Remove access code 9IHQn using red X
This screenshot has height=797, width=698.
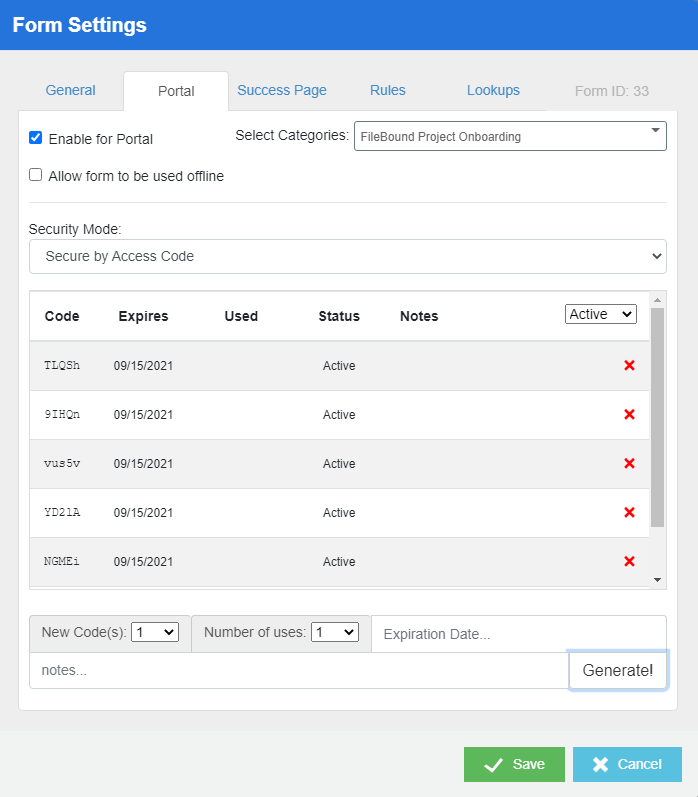[x=629, y=415]
